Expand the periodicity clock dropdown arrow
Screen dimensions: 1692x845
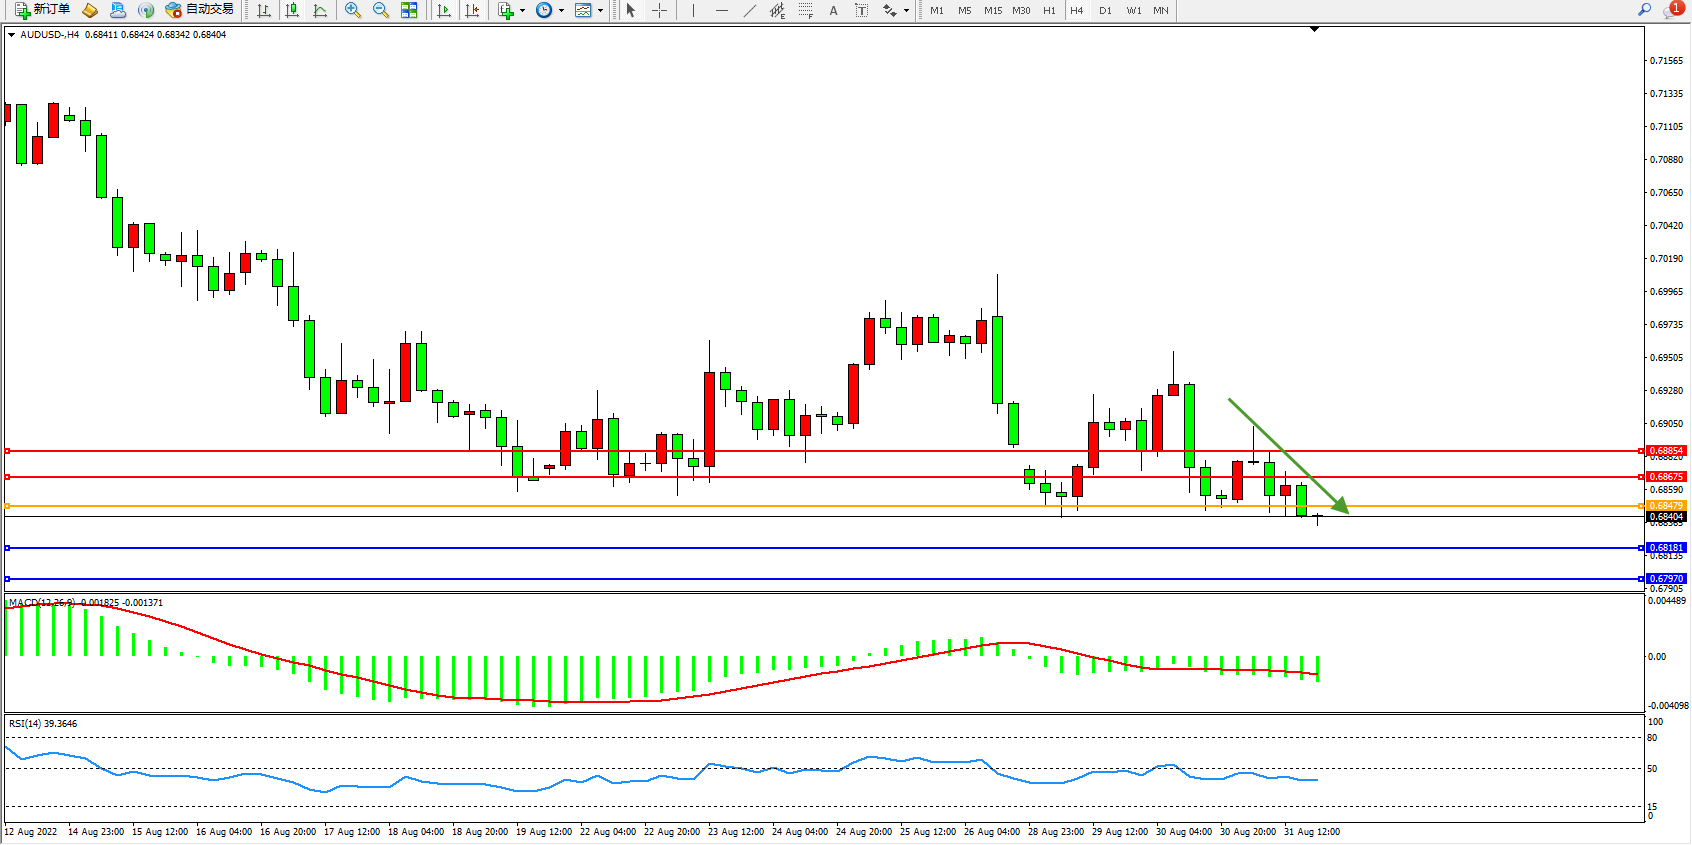[561, 11]
